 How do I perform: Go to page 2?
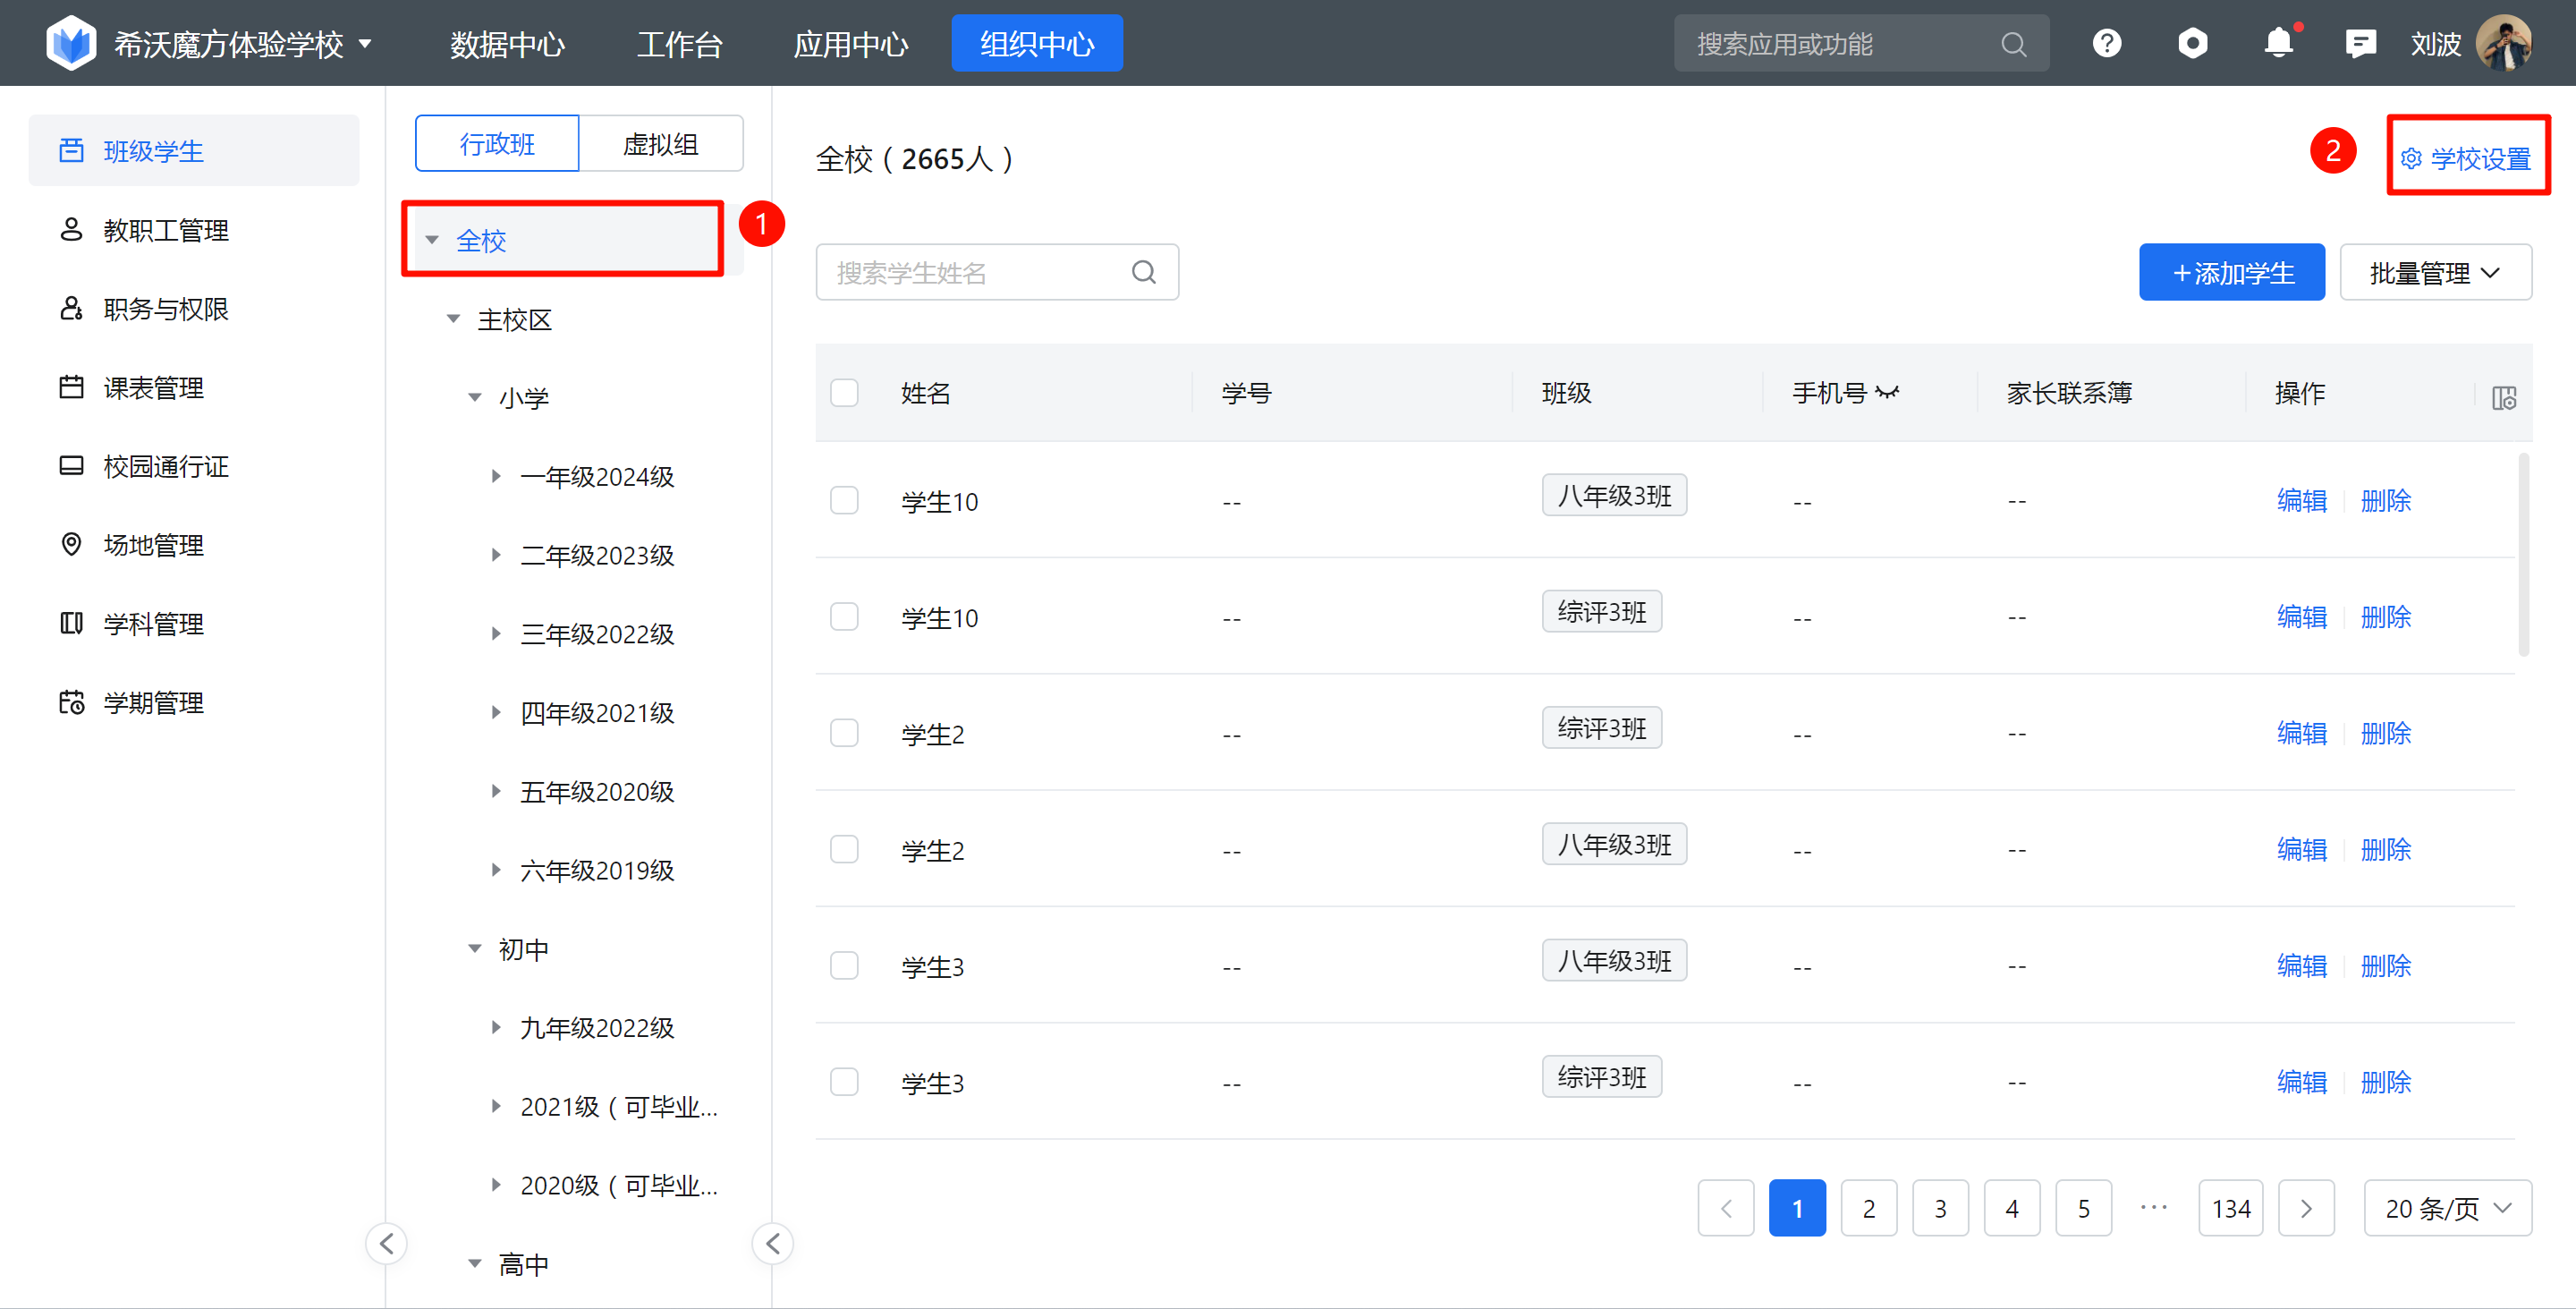pyautogui.click(x=1868, y=1208)
